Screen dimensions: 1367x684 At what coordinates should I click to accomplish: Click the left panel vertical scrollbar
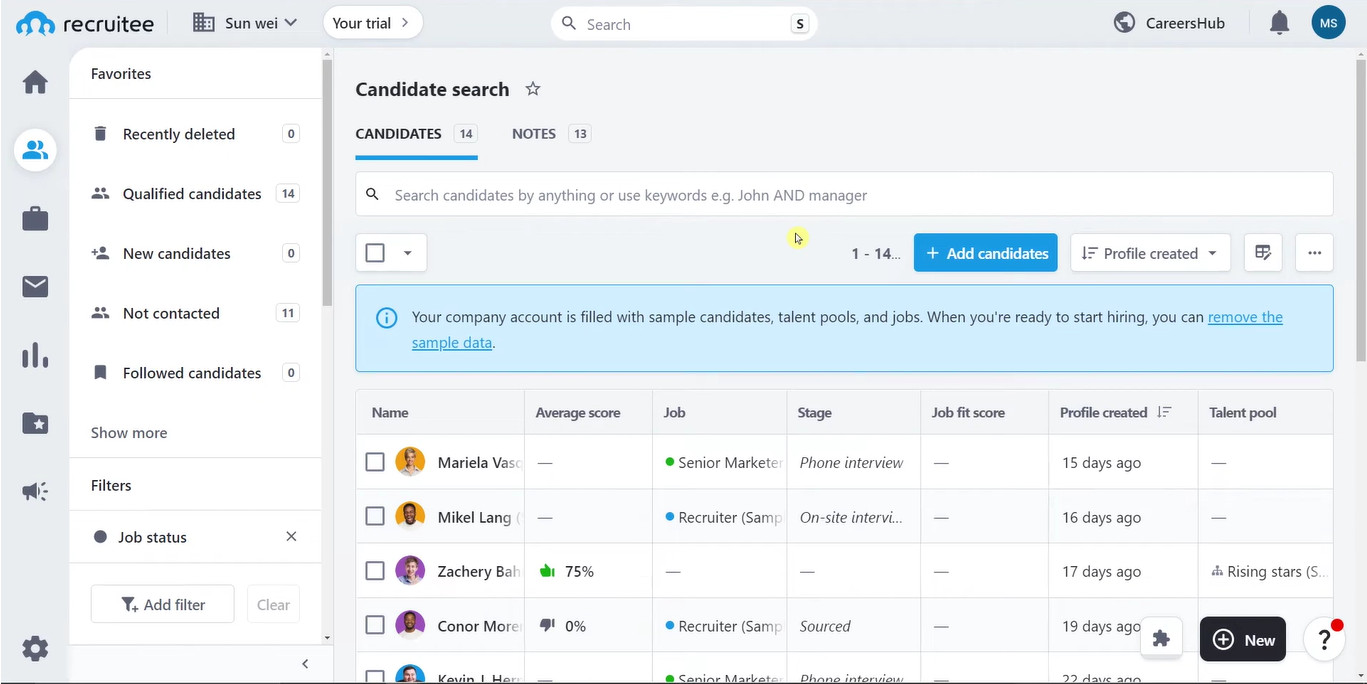point(327,200)
